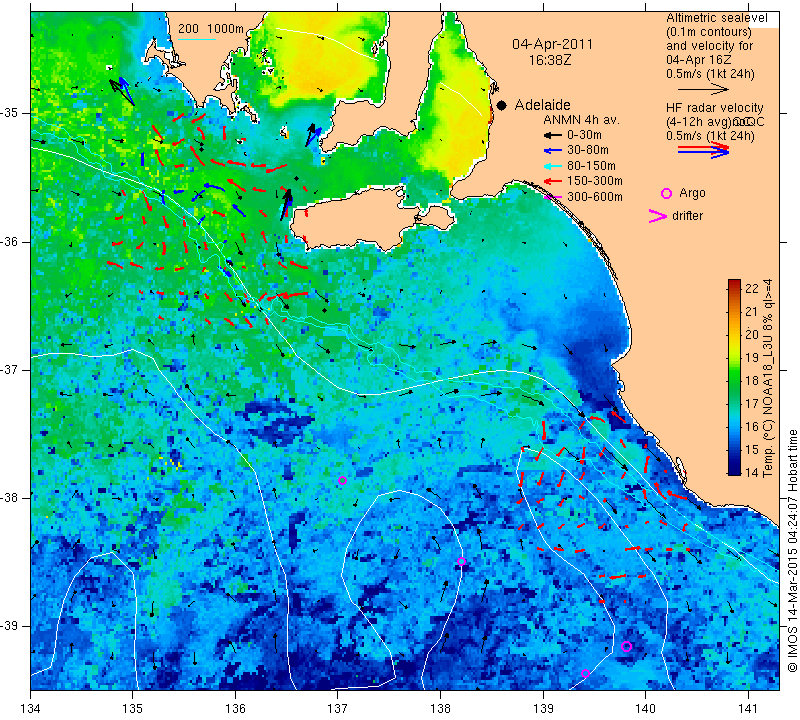The width and height of the screenshot is (800, 720).
Task: Click the black 0-30m legend arrow
Action: [x=552, y=135]
